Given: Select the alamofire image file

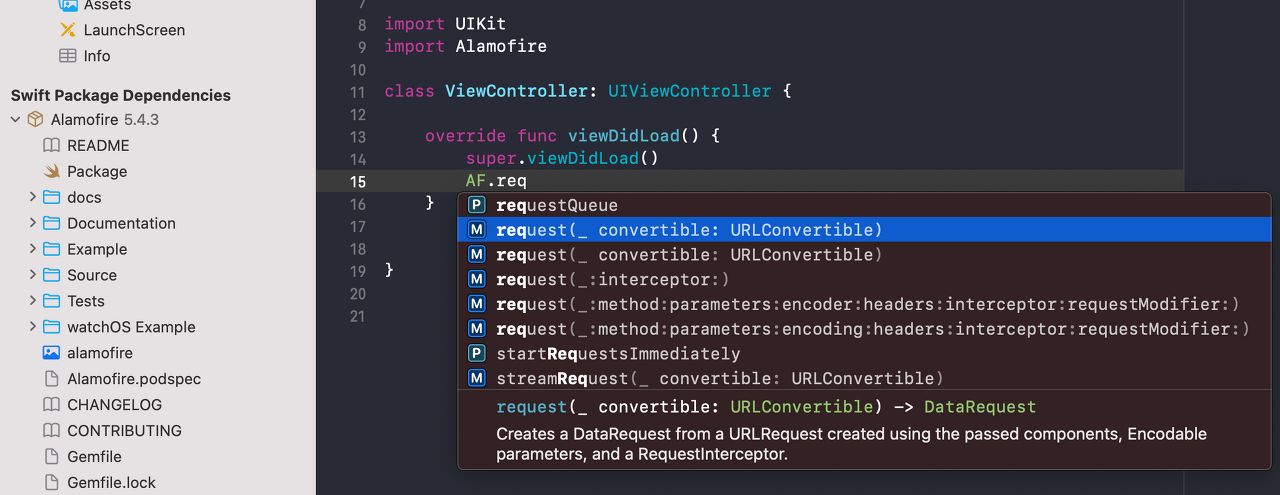Looking at the screenshot, I should (x=100, y=353).
